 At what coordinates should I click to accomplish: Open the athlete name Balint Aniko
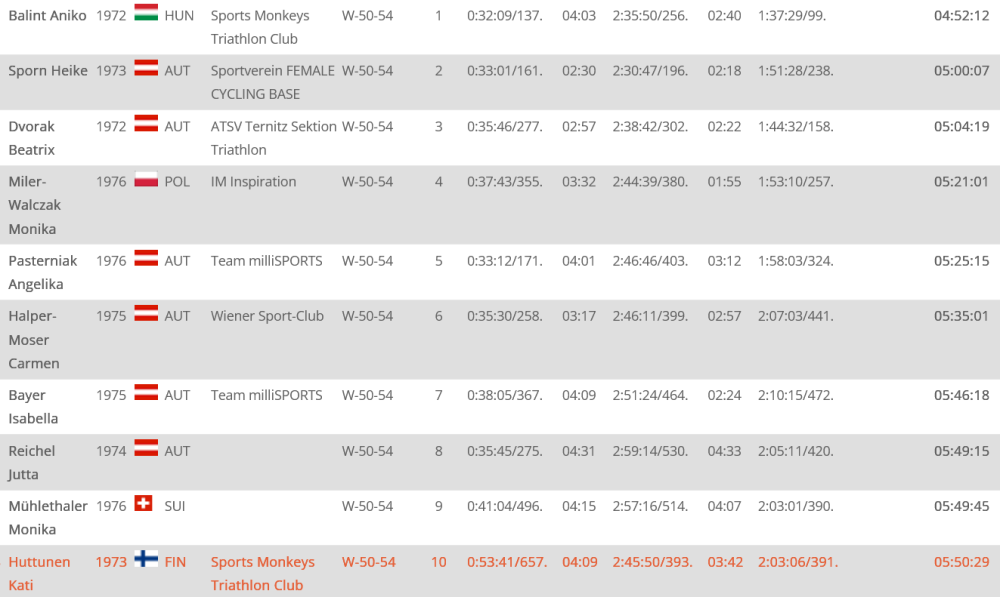coord(47,15)
